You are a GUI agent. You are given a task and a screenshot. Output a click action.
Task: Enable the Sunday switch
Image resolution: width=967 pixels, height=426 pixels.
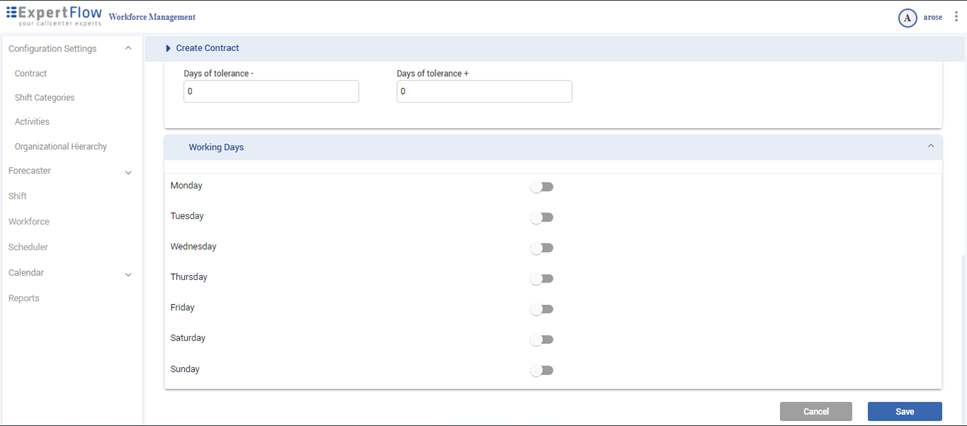click(x=542, y=370)
